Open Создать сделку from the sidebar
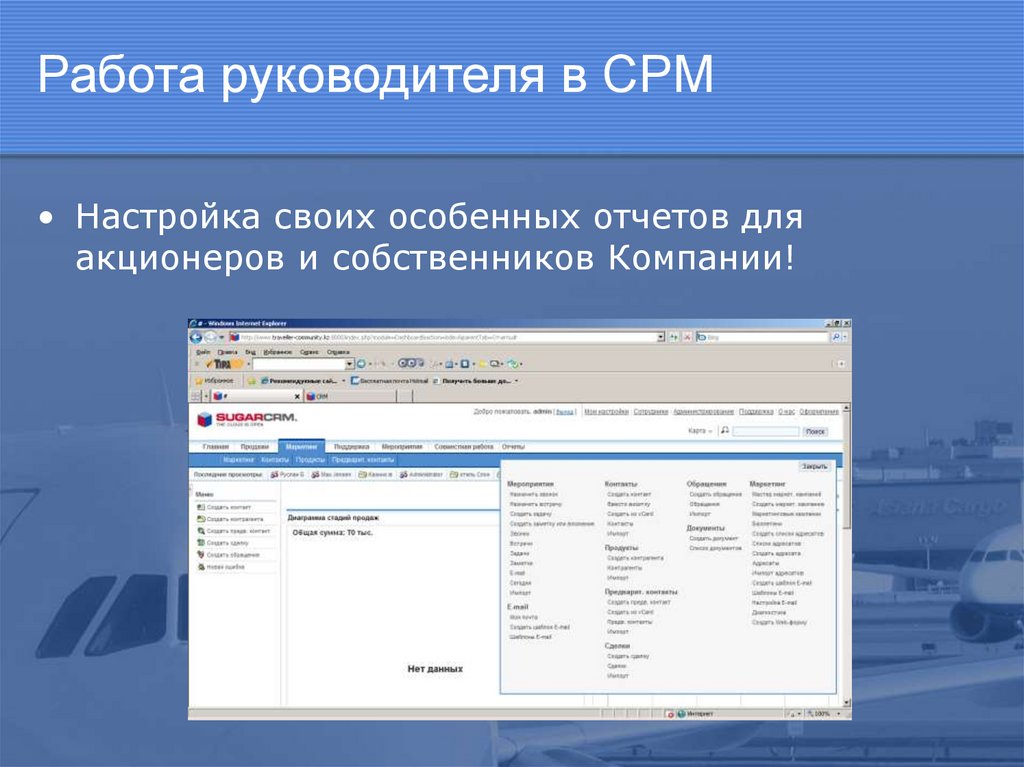 click(227, 542)
